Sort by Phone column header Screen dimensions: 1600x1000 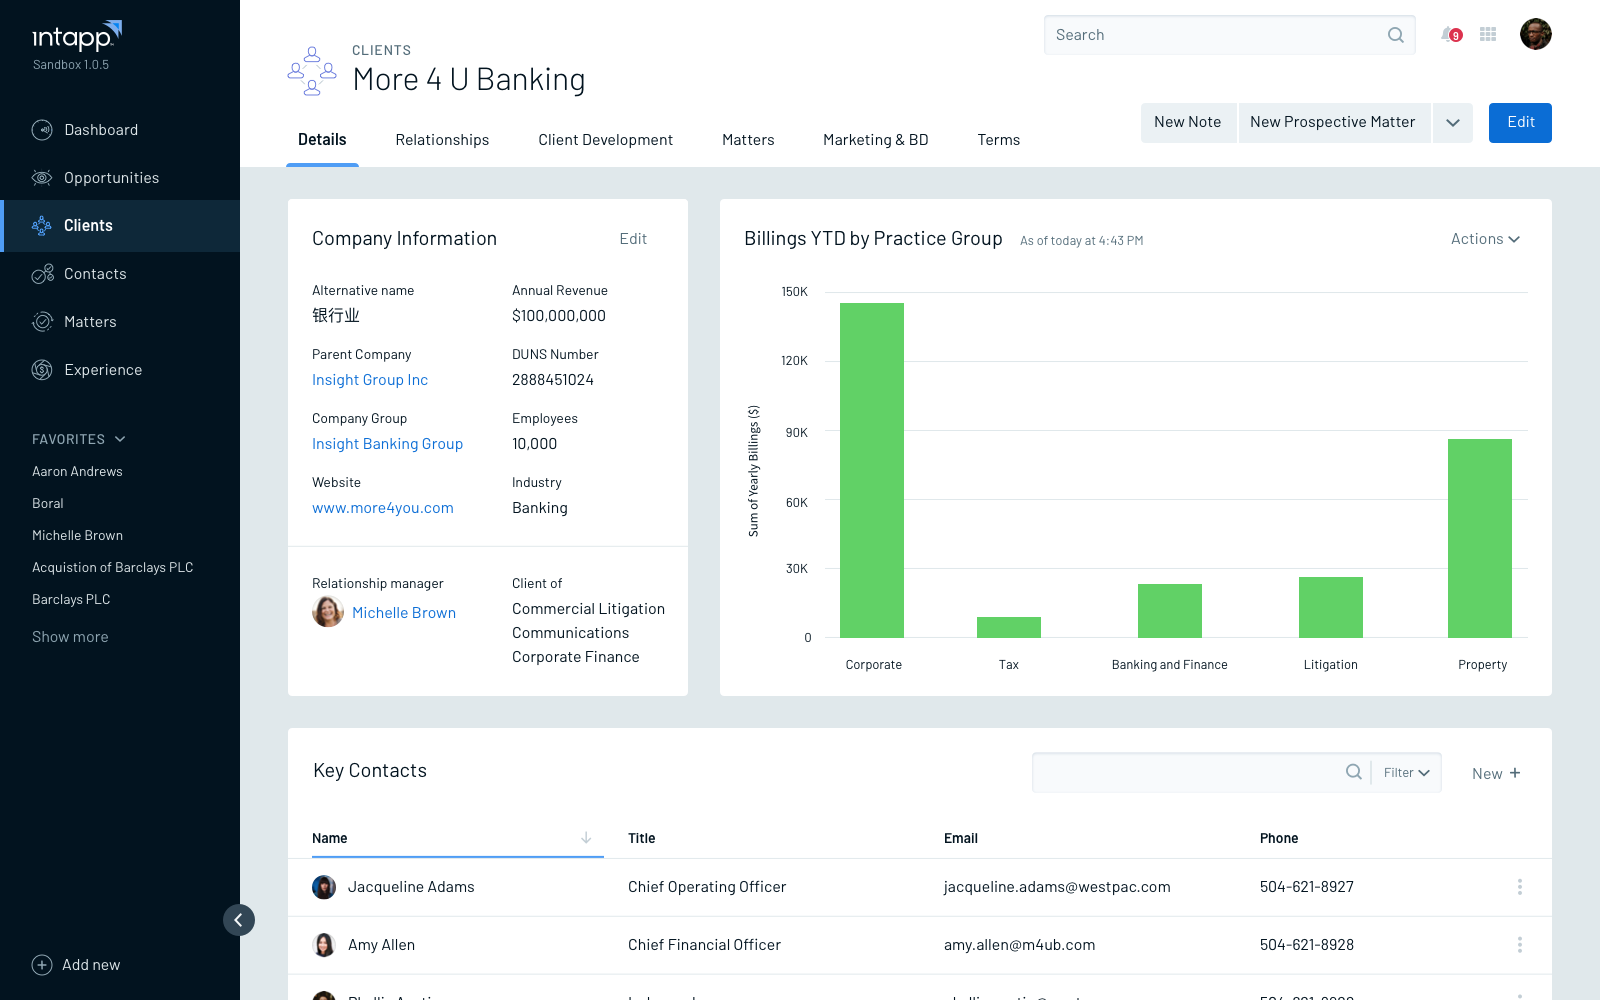click(x=1279, y=838)
